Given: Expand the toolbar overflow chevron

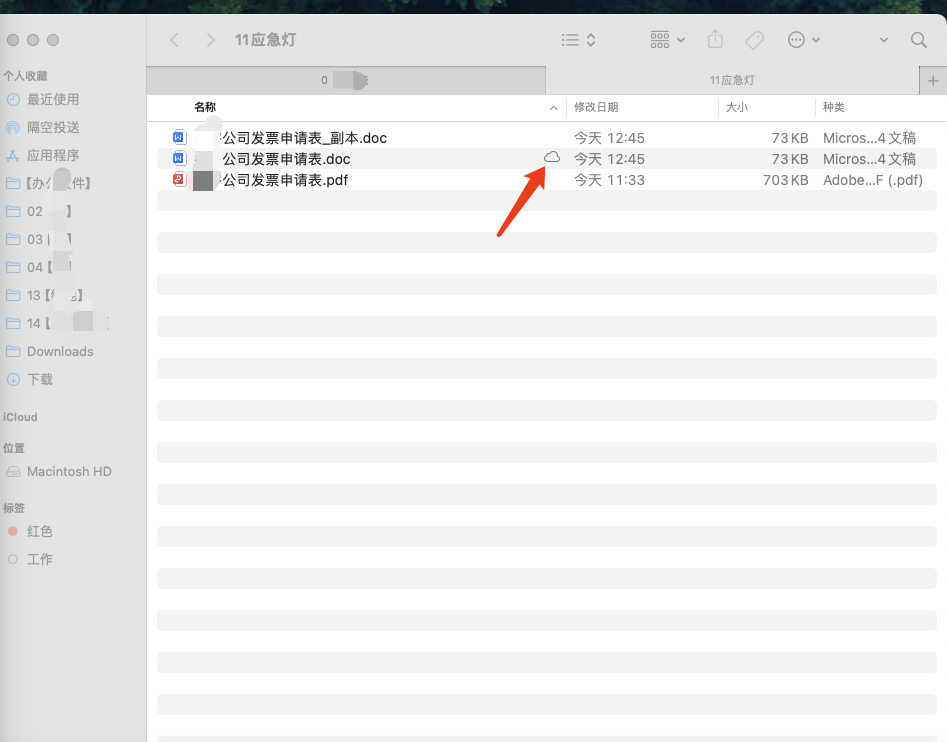Looking at the screenshot, I should tap(883, 40).
